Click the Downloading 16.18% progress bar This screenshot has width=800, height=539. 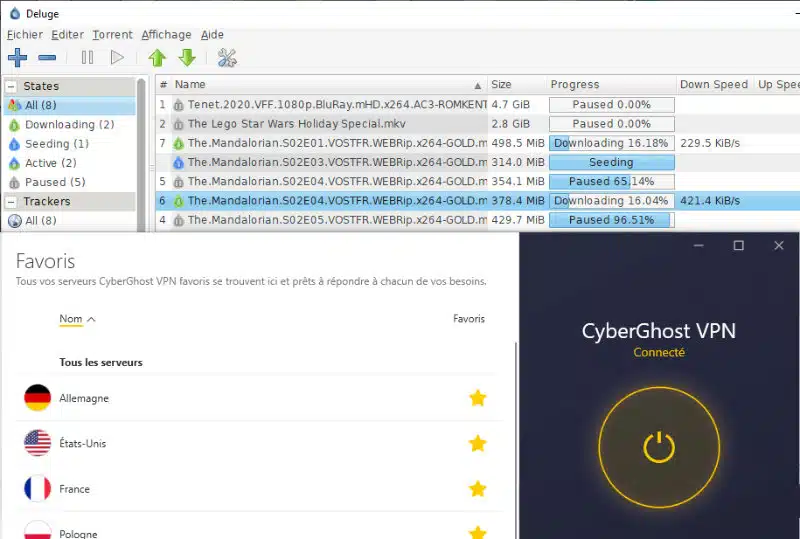point(612,143)
